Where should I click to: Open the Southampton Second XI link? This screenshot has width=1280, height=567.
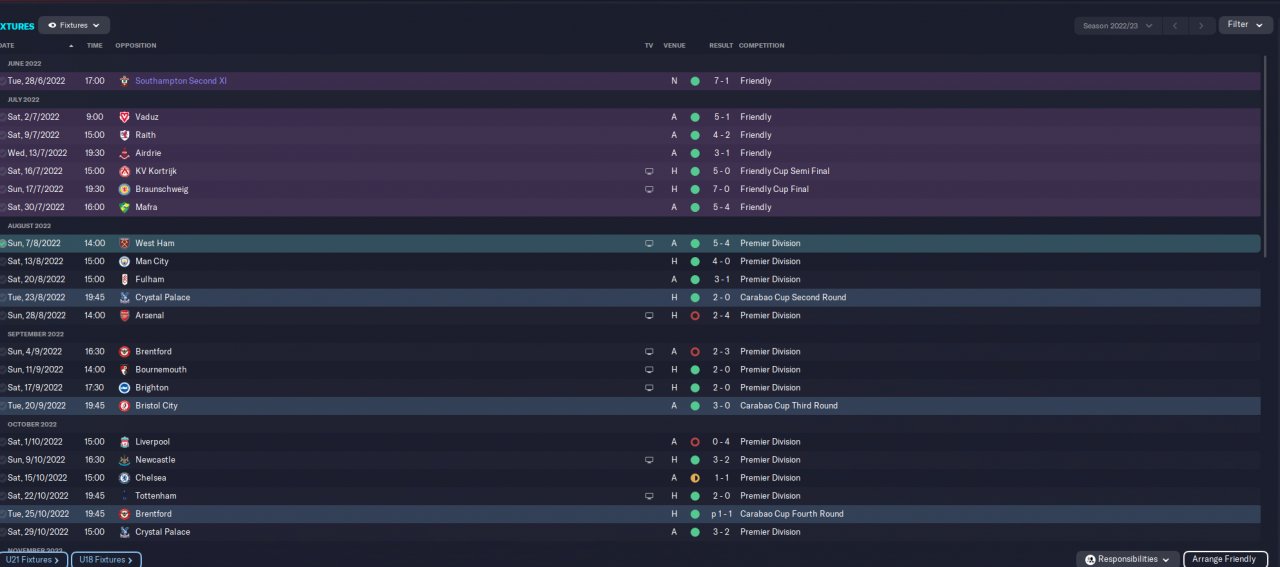[181, 81]
